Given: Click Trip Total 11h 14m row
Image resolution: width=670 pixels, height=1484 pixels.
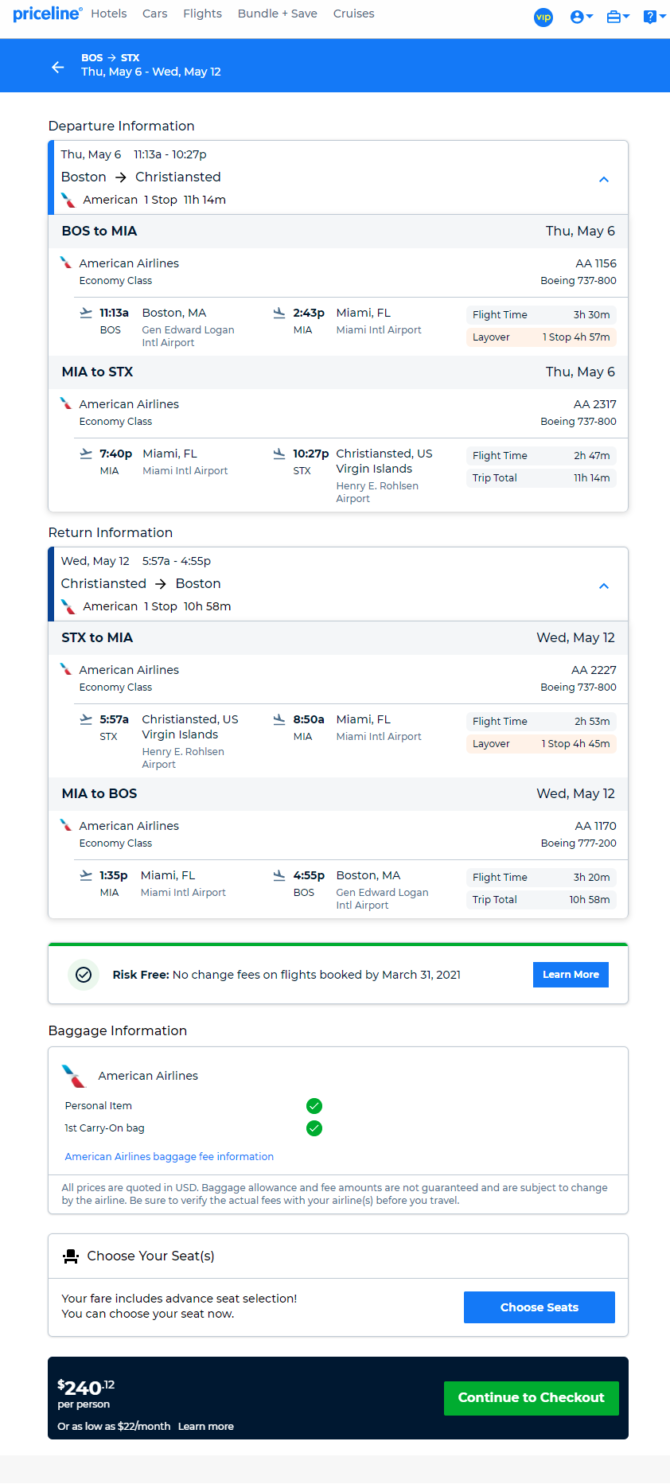Looking at the screenshot, I should [x=542, y=478].
